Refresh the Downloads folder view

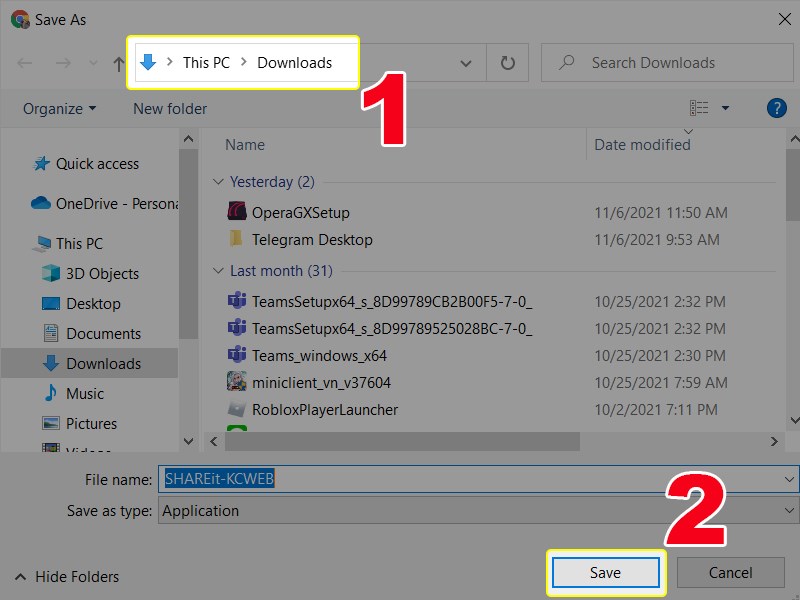(x=508, y=62)
